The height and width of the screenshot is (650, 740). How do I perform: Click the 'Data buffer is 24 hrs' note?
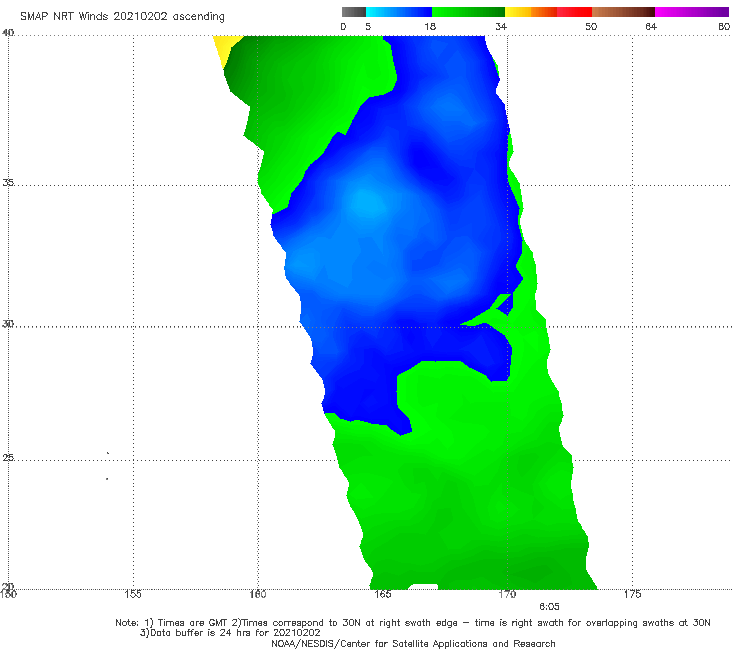pos(230,633)
